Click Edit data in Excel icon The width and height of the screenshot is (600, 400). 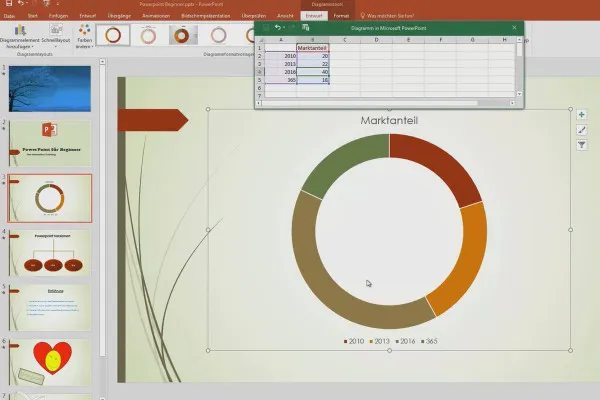click(x=305, y=28)
